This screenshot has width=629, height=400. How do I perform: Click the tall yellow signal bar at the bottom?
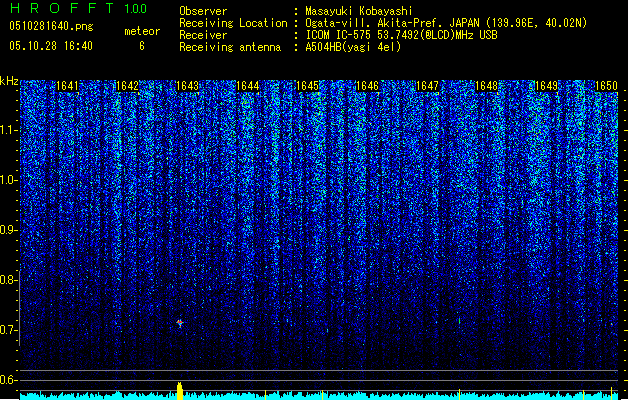[x=180, y=391]
